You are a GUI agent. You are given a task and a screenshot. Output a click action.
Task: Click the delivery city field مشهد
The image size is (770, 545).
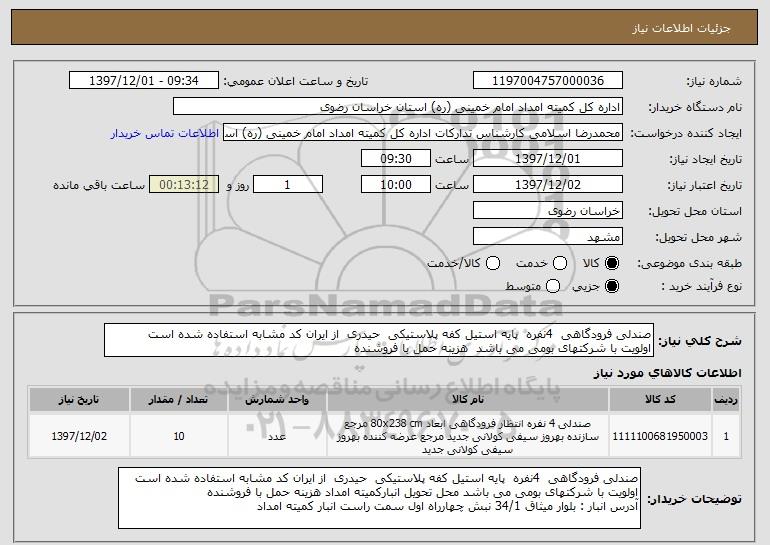pyautogui.click(x=548, y=237)
